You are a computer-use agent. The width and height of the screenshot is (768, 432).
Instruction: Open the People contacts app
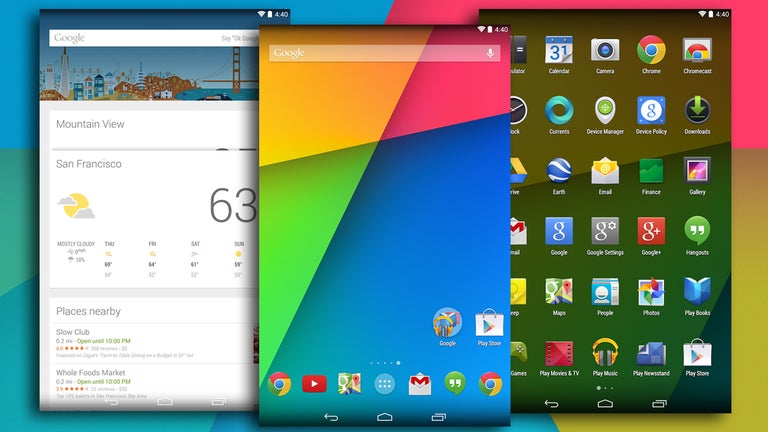pyautogui.click(x=605, y=297)
